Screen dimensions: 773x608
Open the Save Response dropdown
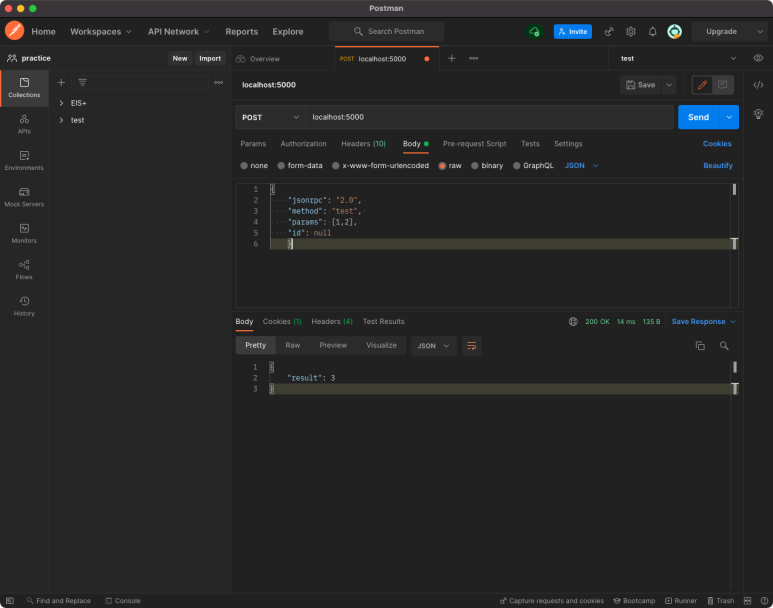tap(703, 322)
